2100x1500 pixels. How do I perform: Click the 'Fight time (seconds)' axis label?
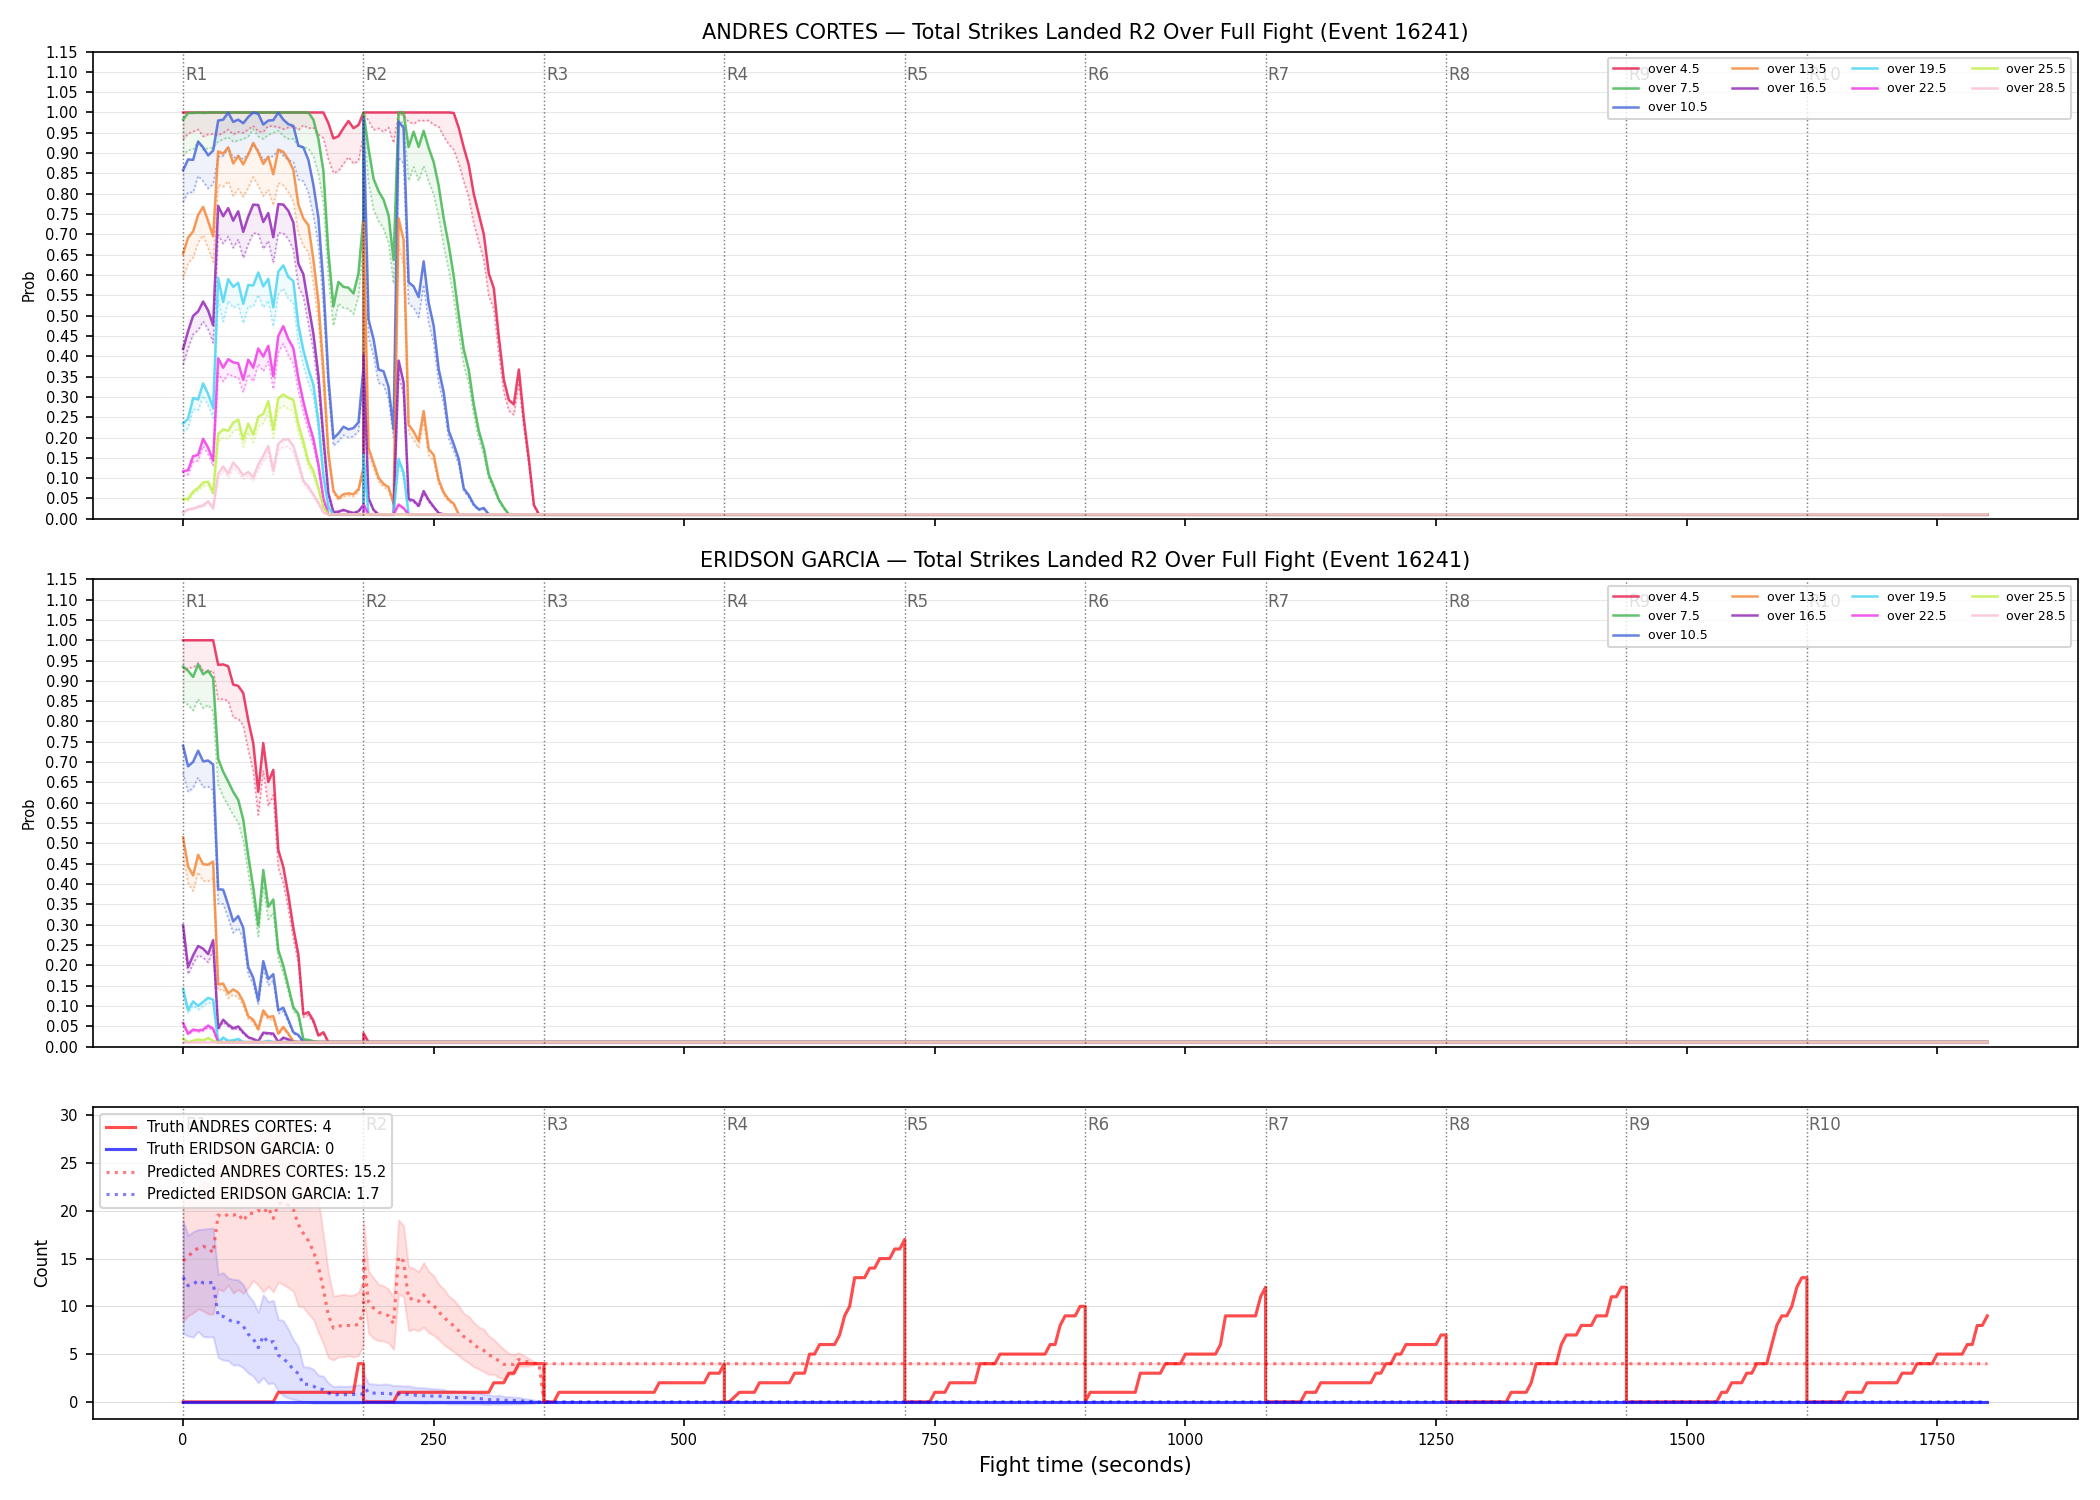1085,1465
